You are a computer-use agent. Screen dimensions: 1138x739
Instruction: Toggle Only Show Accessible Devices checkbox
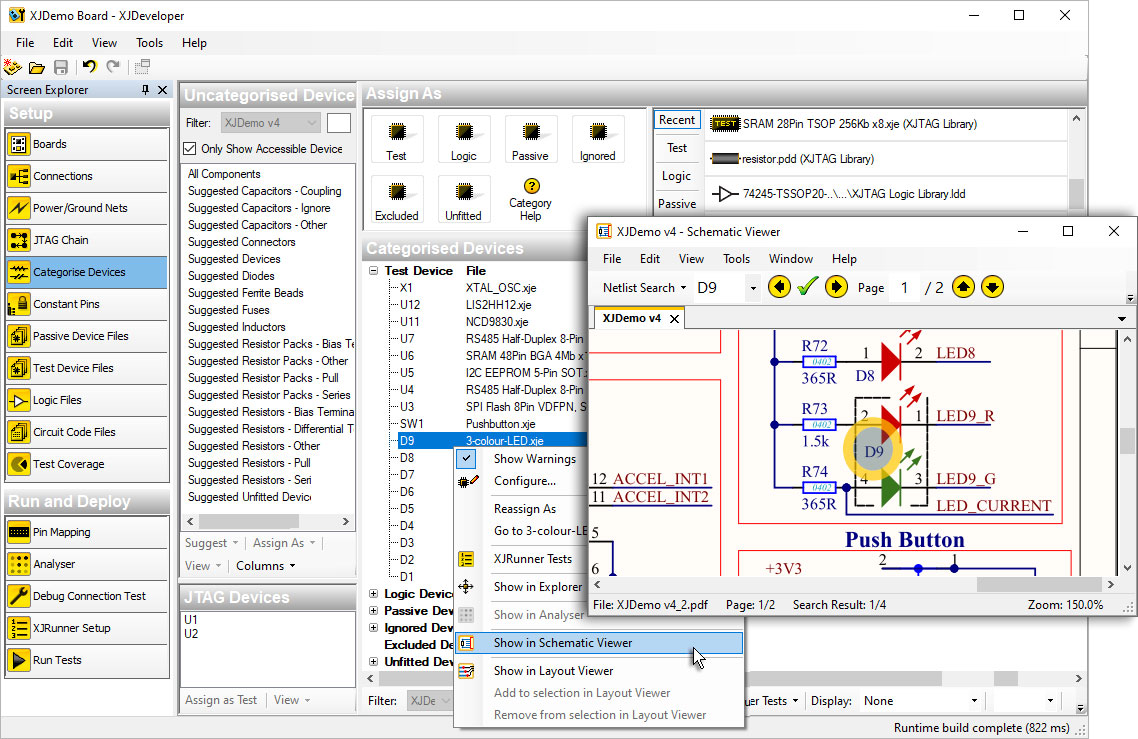189,148
